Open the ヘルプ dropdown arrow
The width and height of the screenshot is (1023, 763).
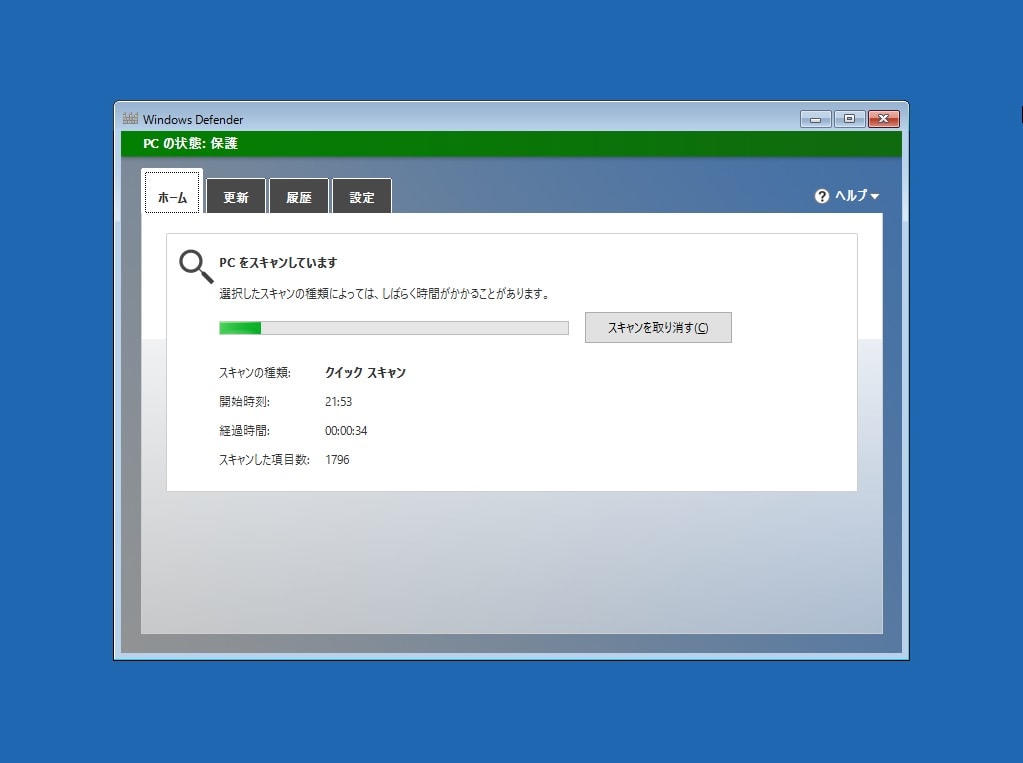coord(875,196)
